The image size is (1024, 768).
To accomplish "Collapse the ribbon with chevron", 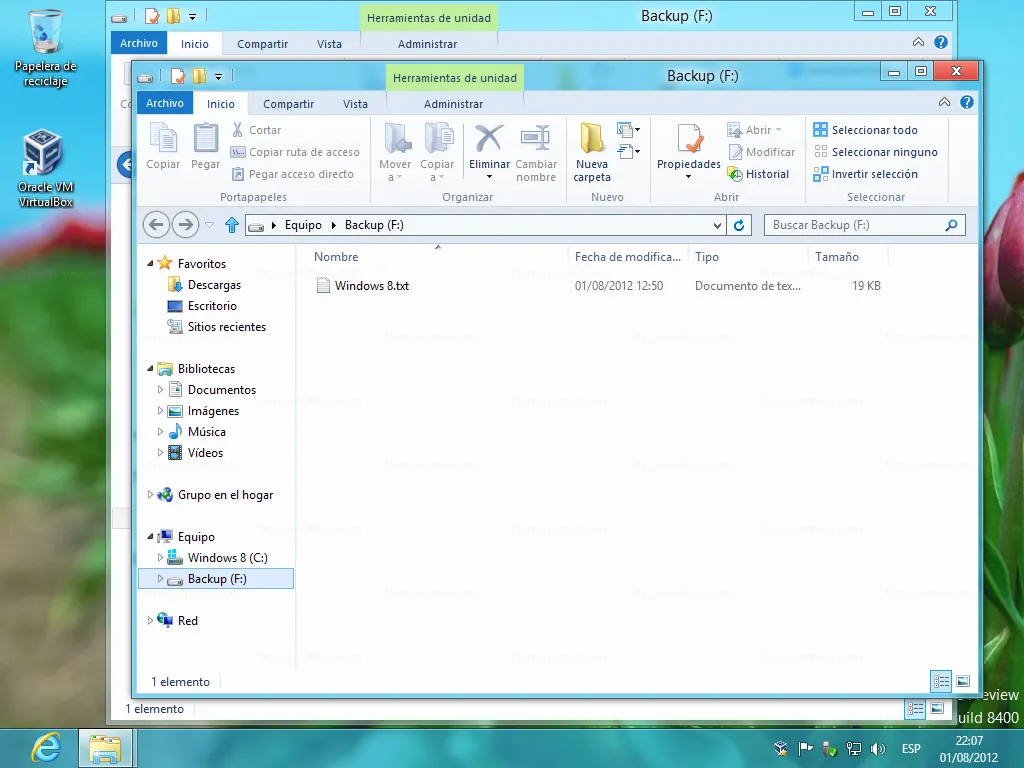I will (x=945, y=102).
